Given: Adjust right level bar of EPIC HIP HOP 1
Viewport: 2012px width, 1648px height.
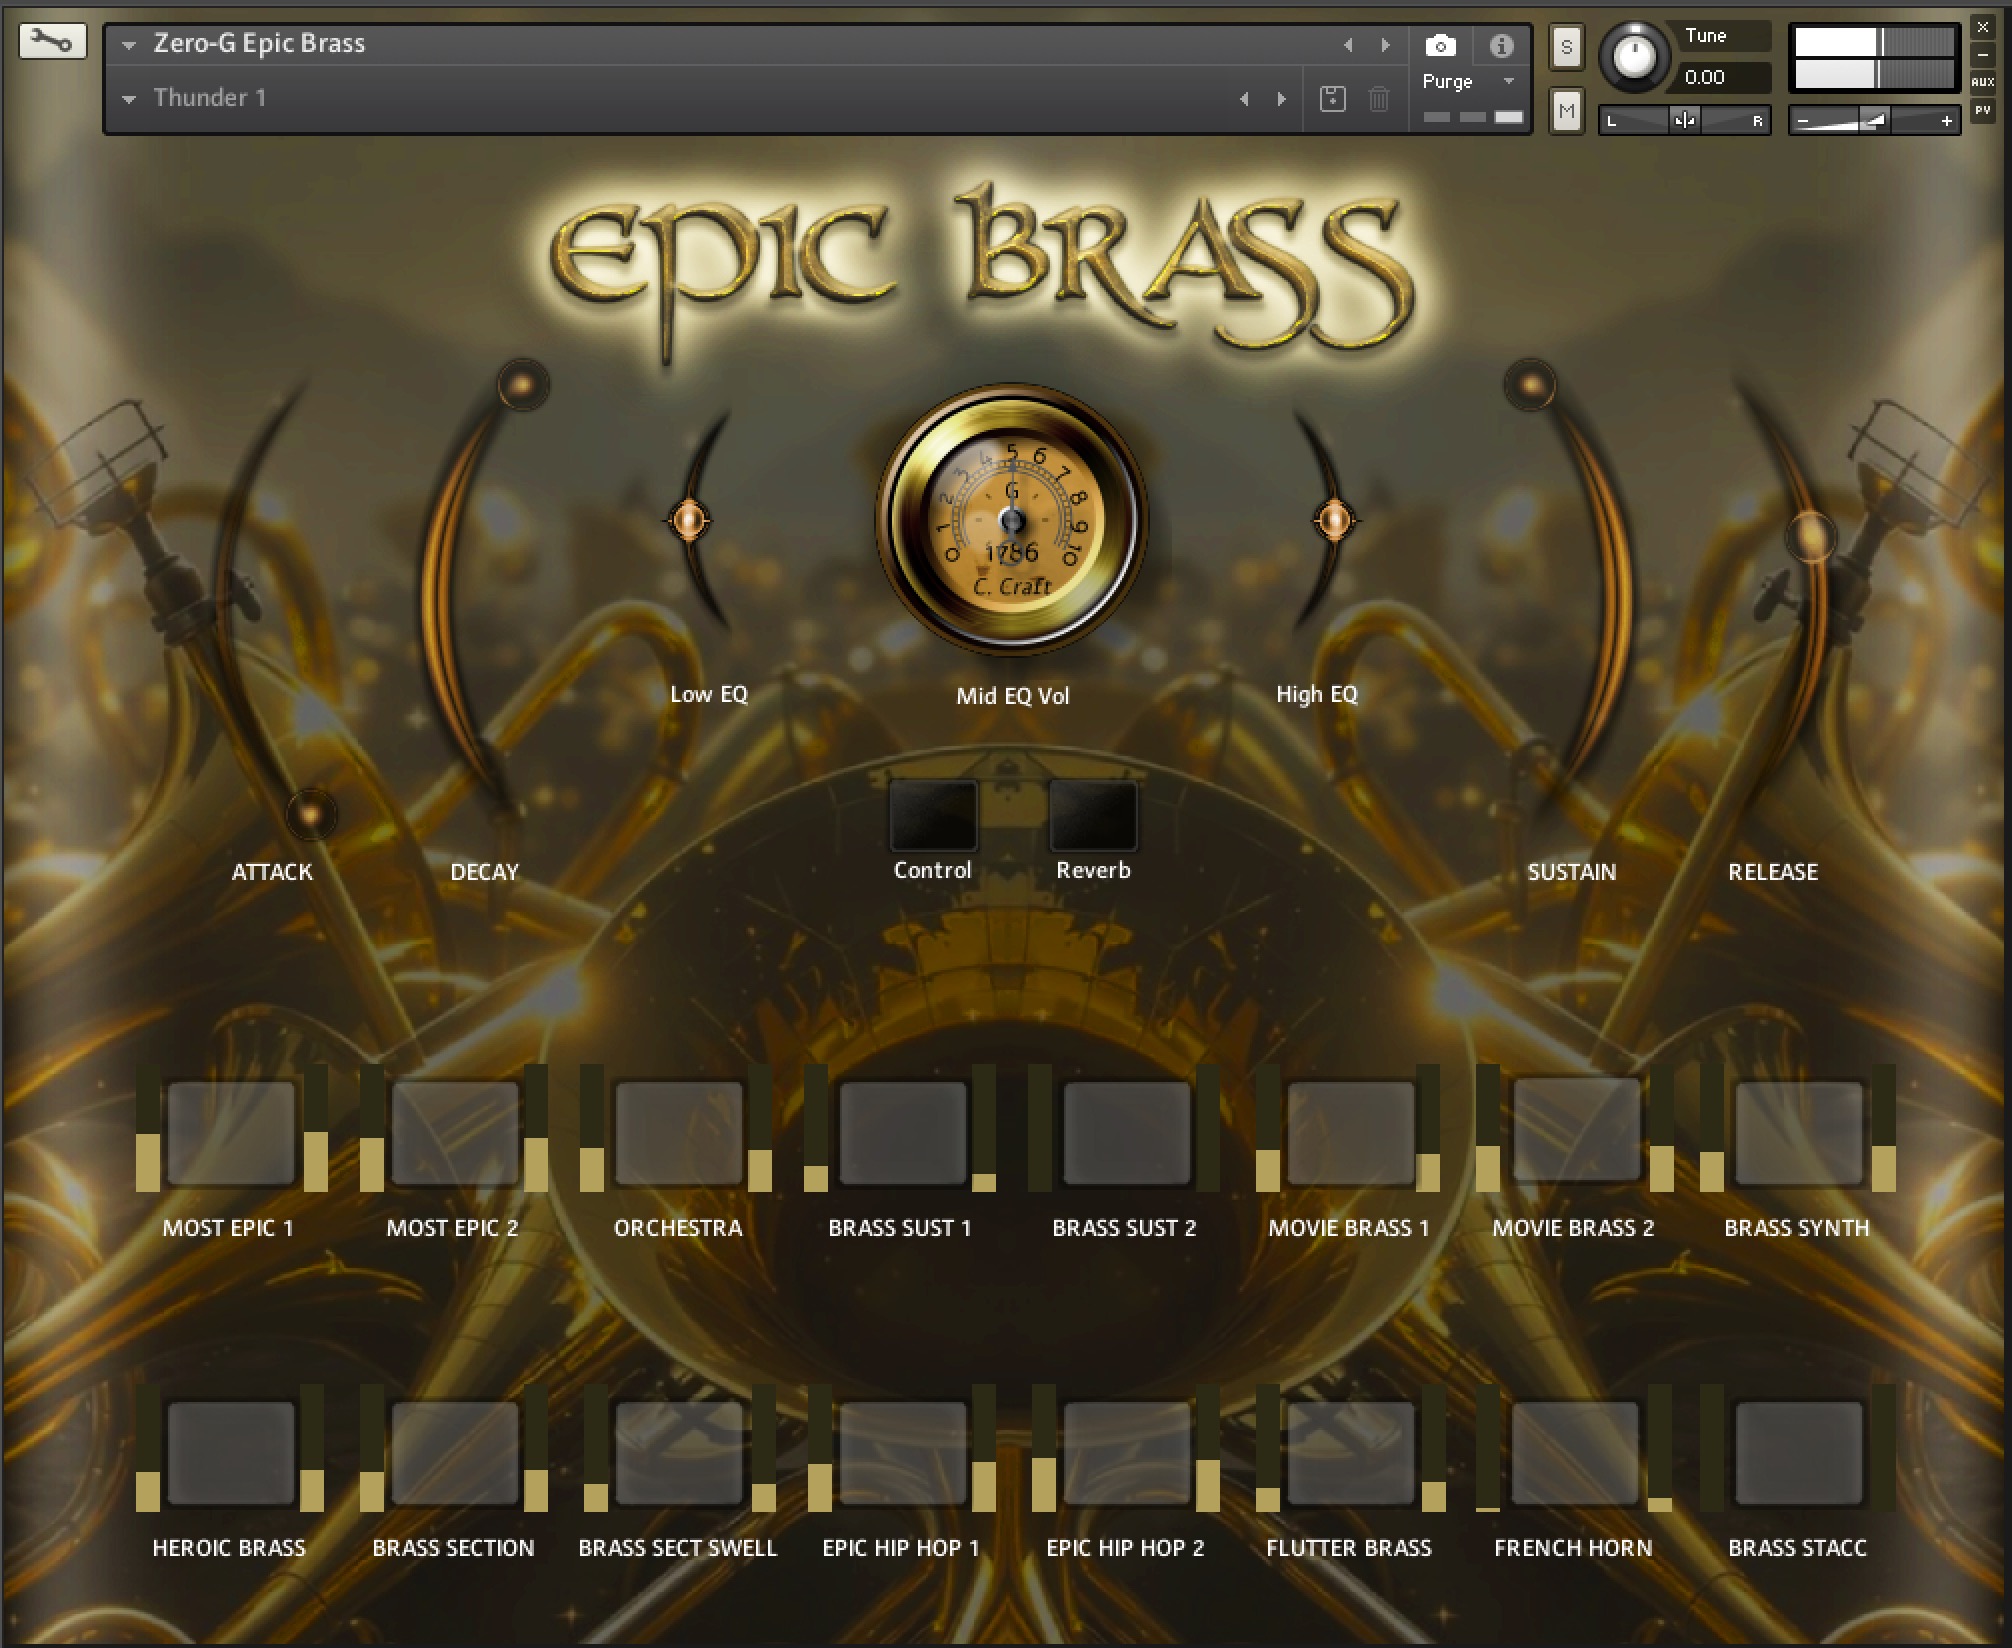Looking at the screenshot, I should coord(983,1448).
